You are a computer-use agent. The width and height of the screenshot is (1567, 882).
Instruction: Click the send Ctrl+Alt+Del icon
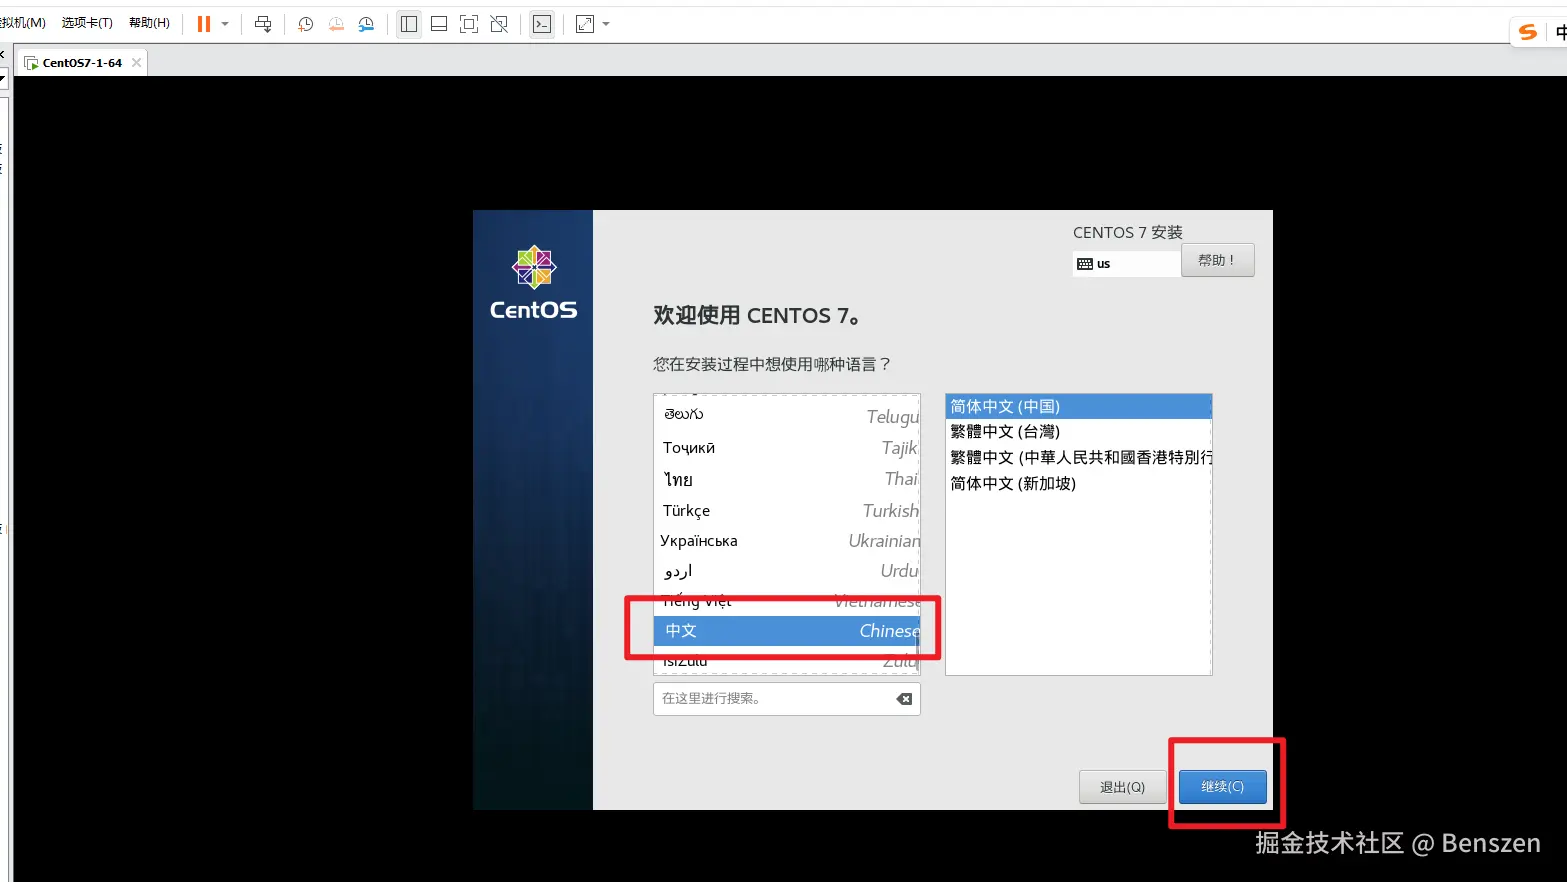click(x=263, y=24)
